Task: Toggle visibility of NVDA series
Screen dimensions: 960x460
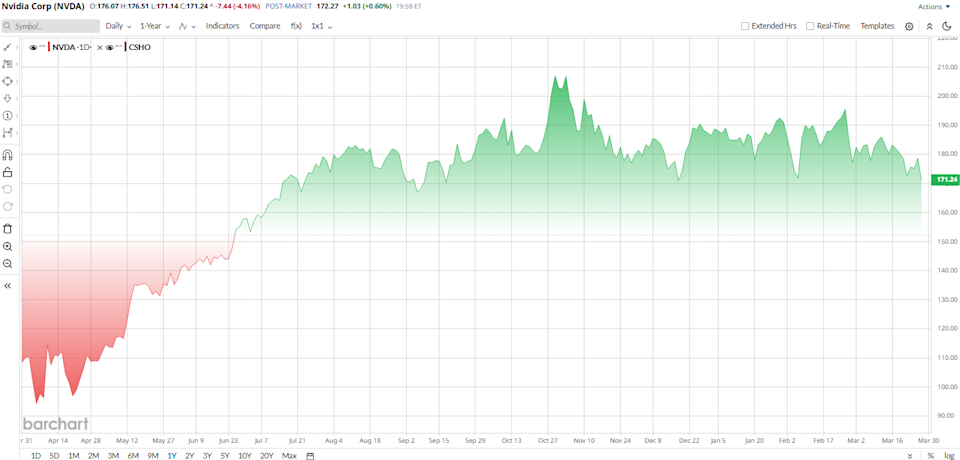Action: 33,47
